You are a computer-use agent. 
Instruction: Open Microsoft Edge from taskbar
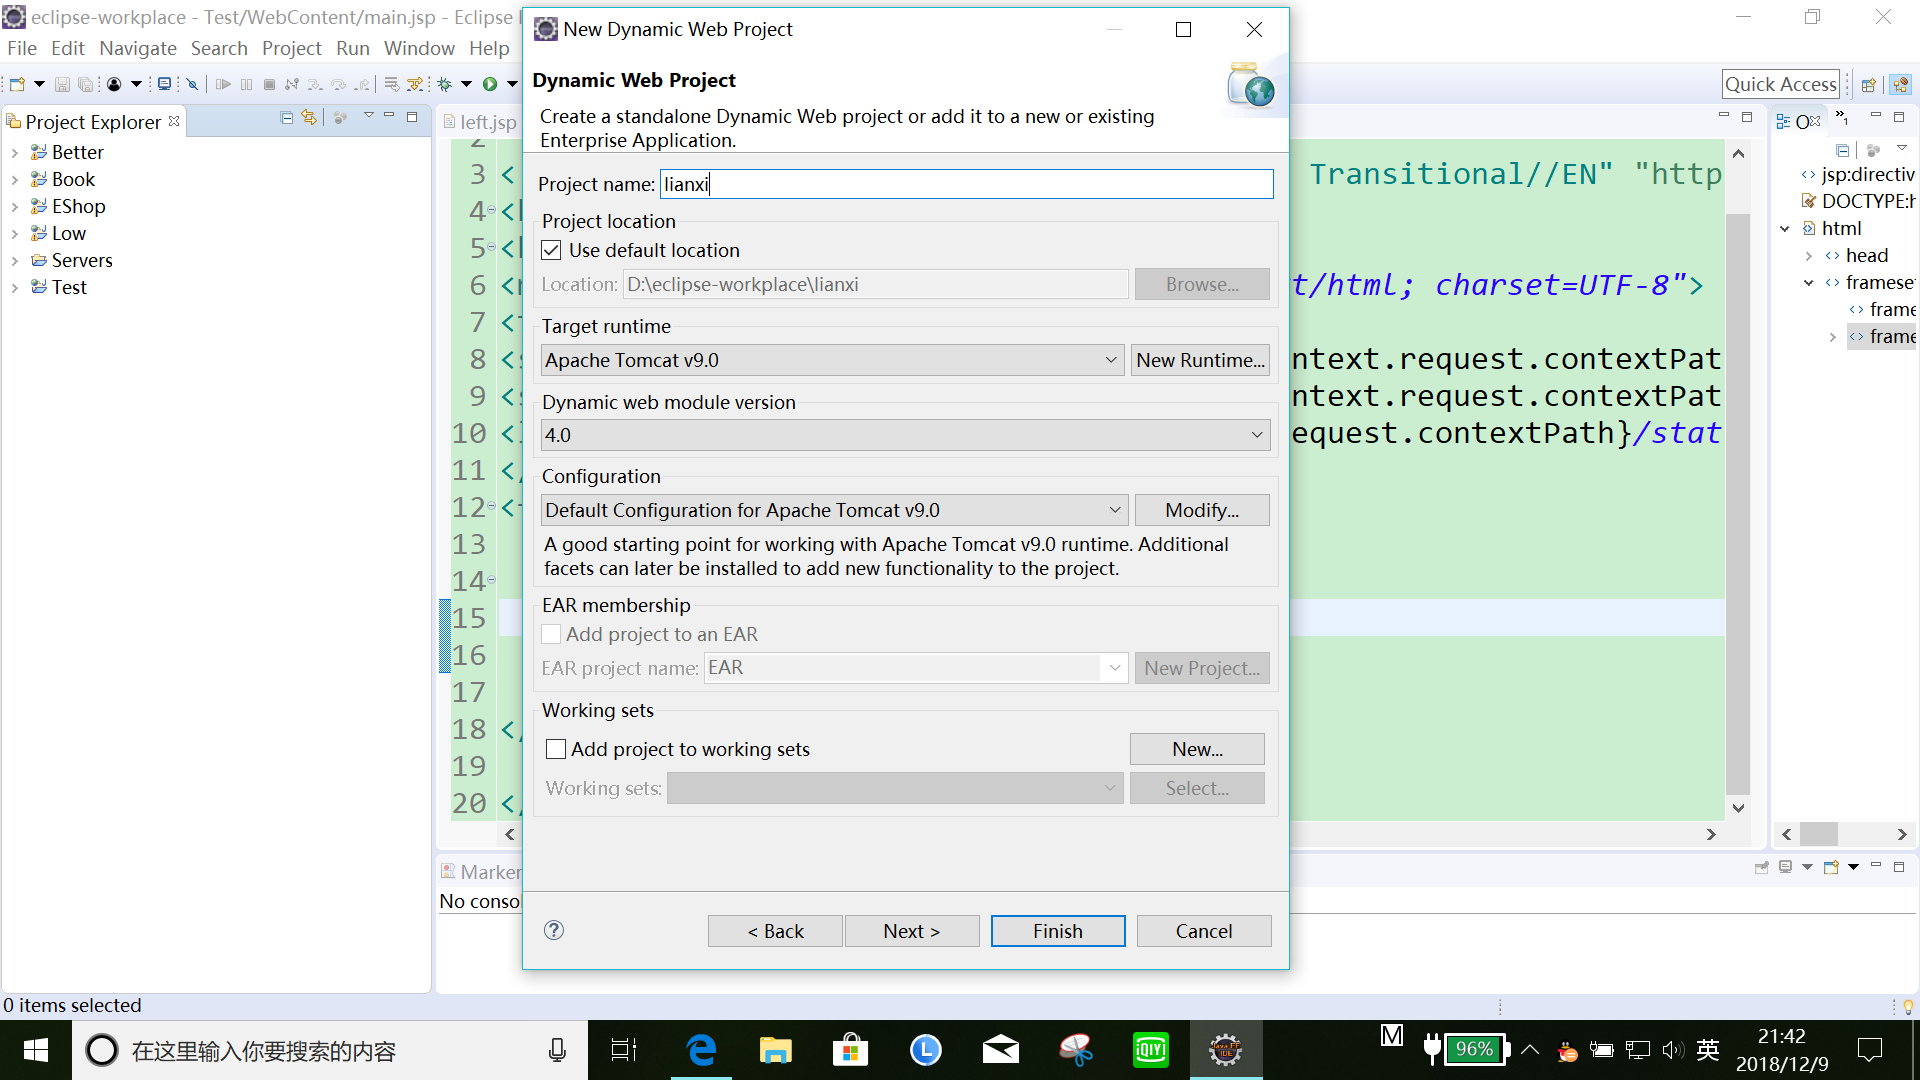tap(702, 1050)
